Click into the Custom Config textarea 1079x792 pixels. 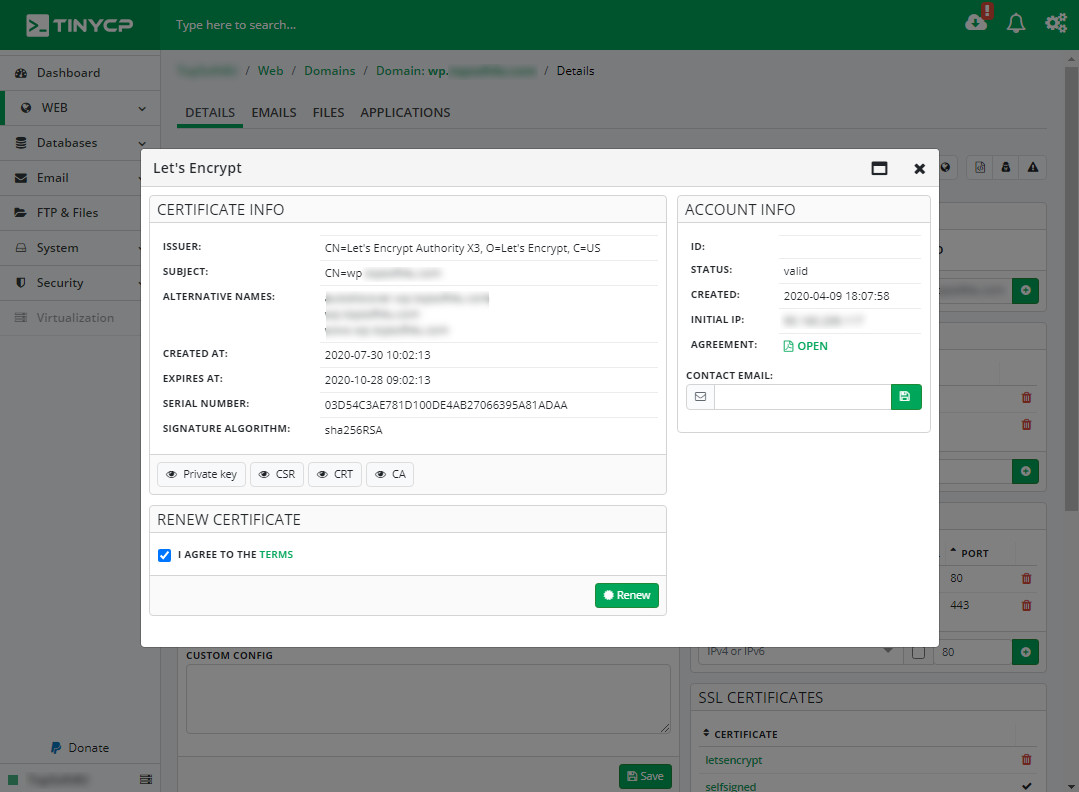tap(428, 699)
